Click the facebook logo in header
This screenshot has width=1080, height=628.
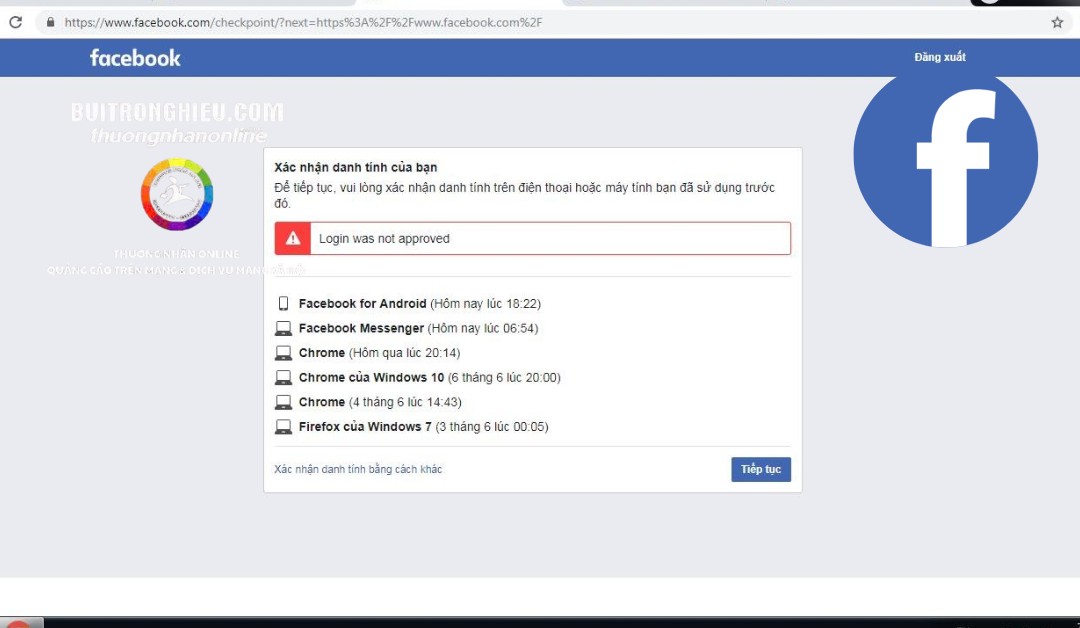tap(135, 58)
